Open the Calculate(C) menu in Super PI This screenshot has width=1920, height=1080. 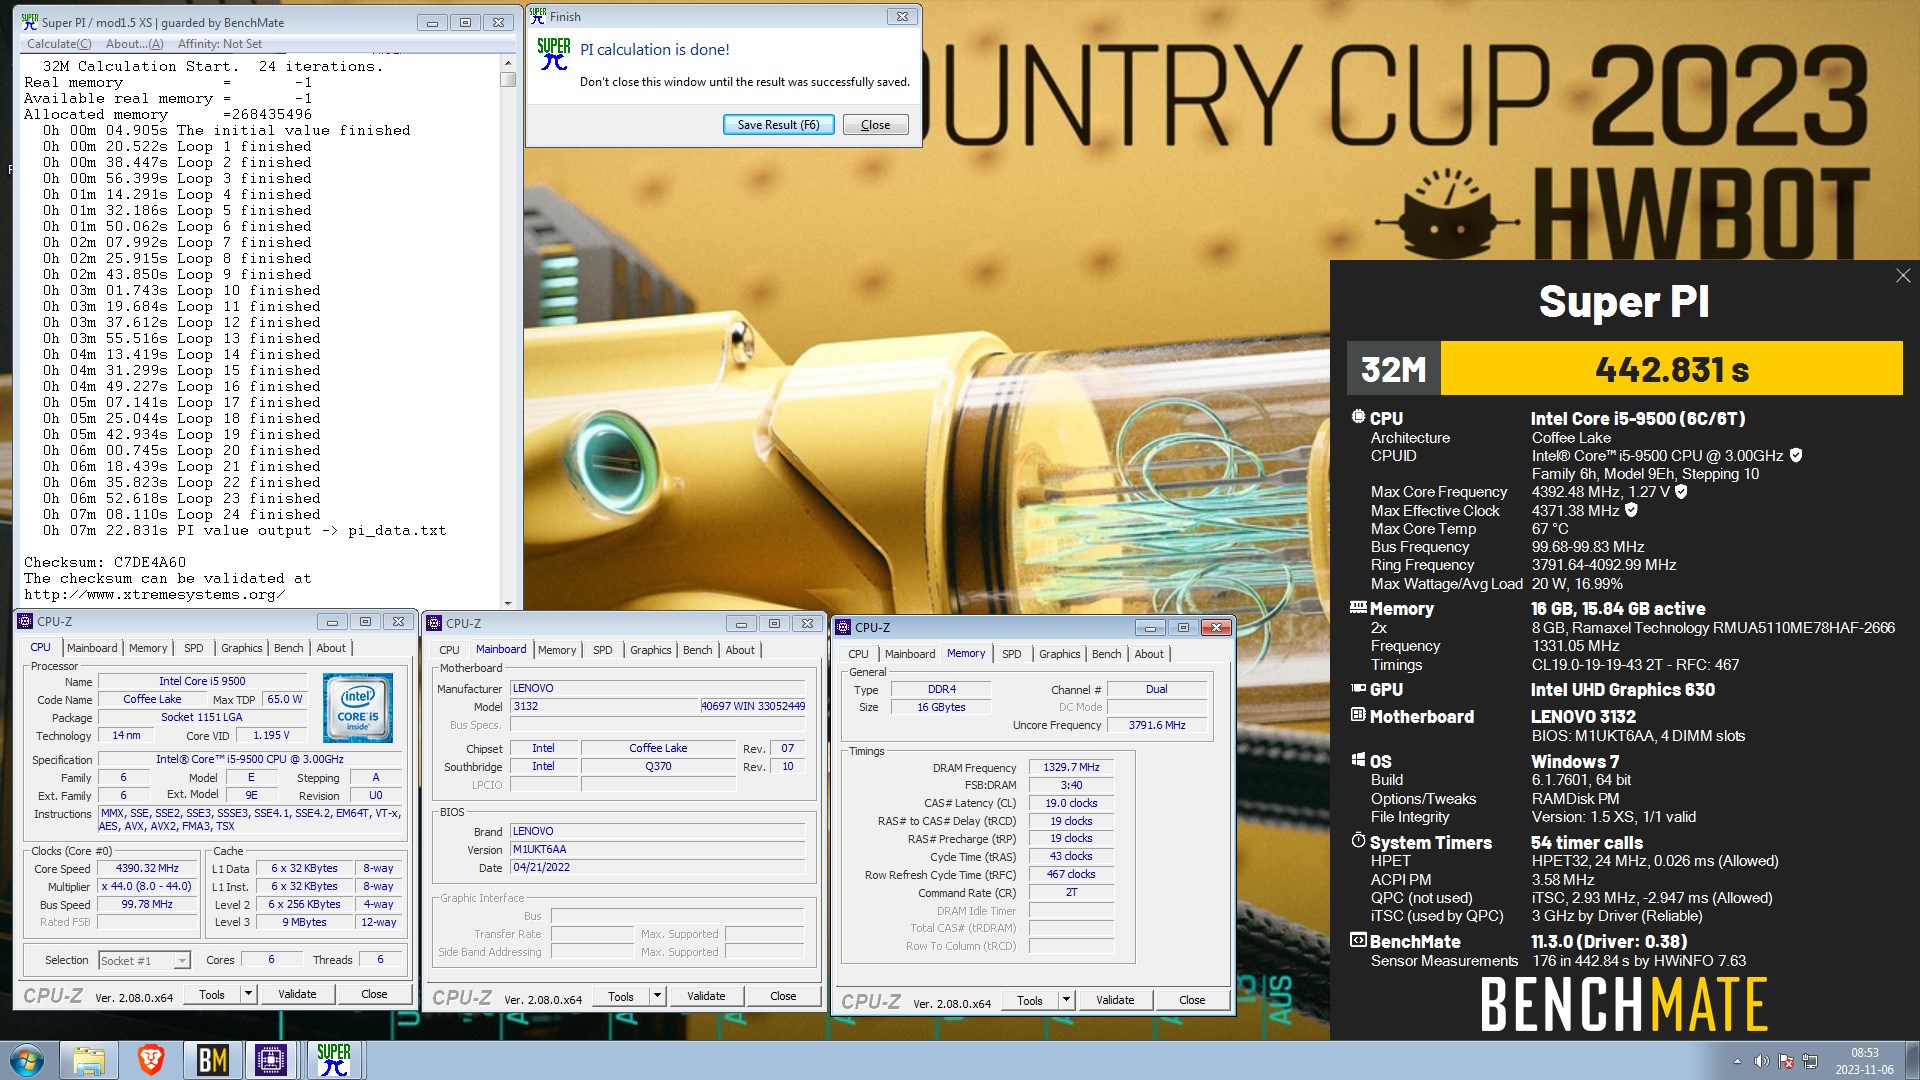(59, 44)
